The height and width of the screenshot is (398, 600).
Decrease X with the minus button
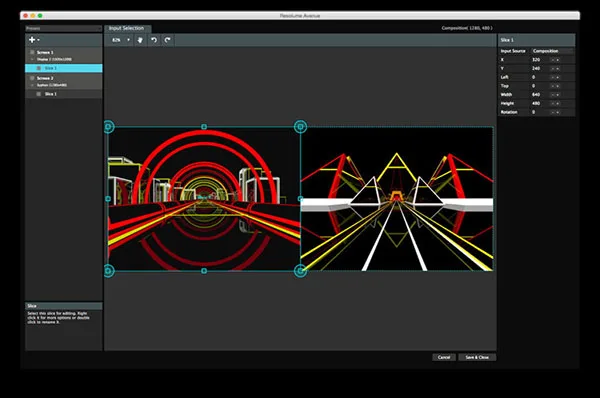click(x=553, y=60)
